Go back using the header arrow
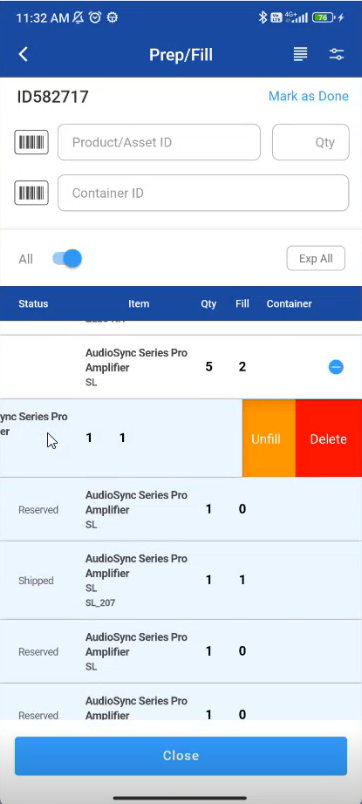This screenshot has width=362, height=804. [x=23, y=54]
